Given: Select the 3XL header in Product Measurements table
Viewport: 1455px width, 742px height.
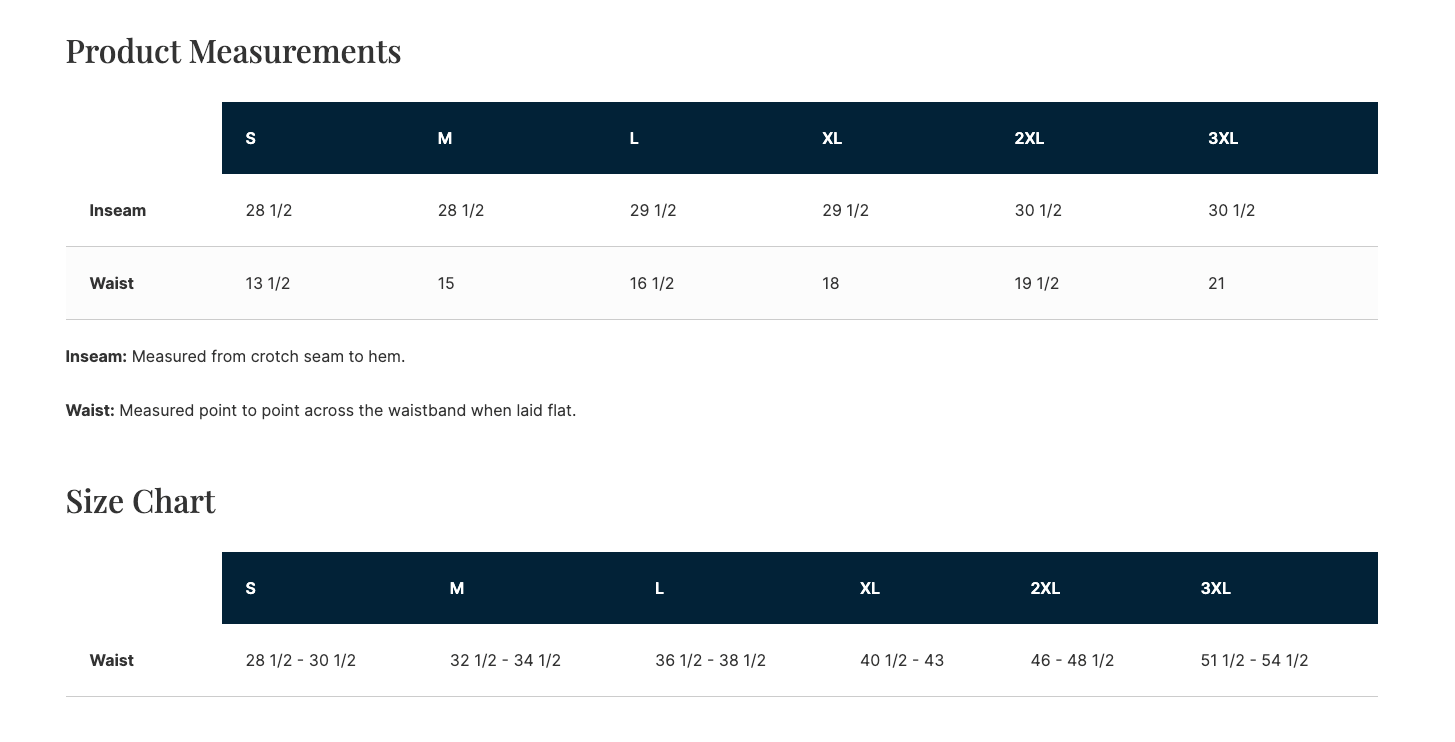Looking at the screenshot, I should pyautogui.click(x=1223, y=138).
